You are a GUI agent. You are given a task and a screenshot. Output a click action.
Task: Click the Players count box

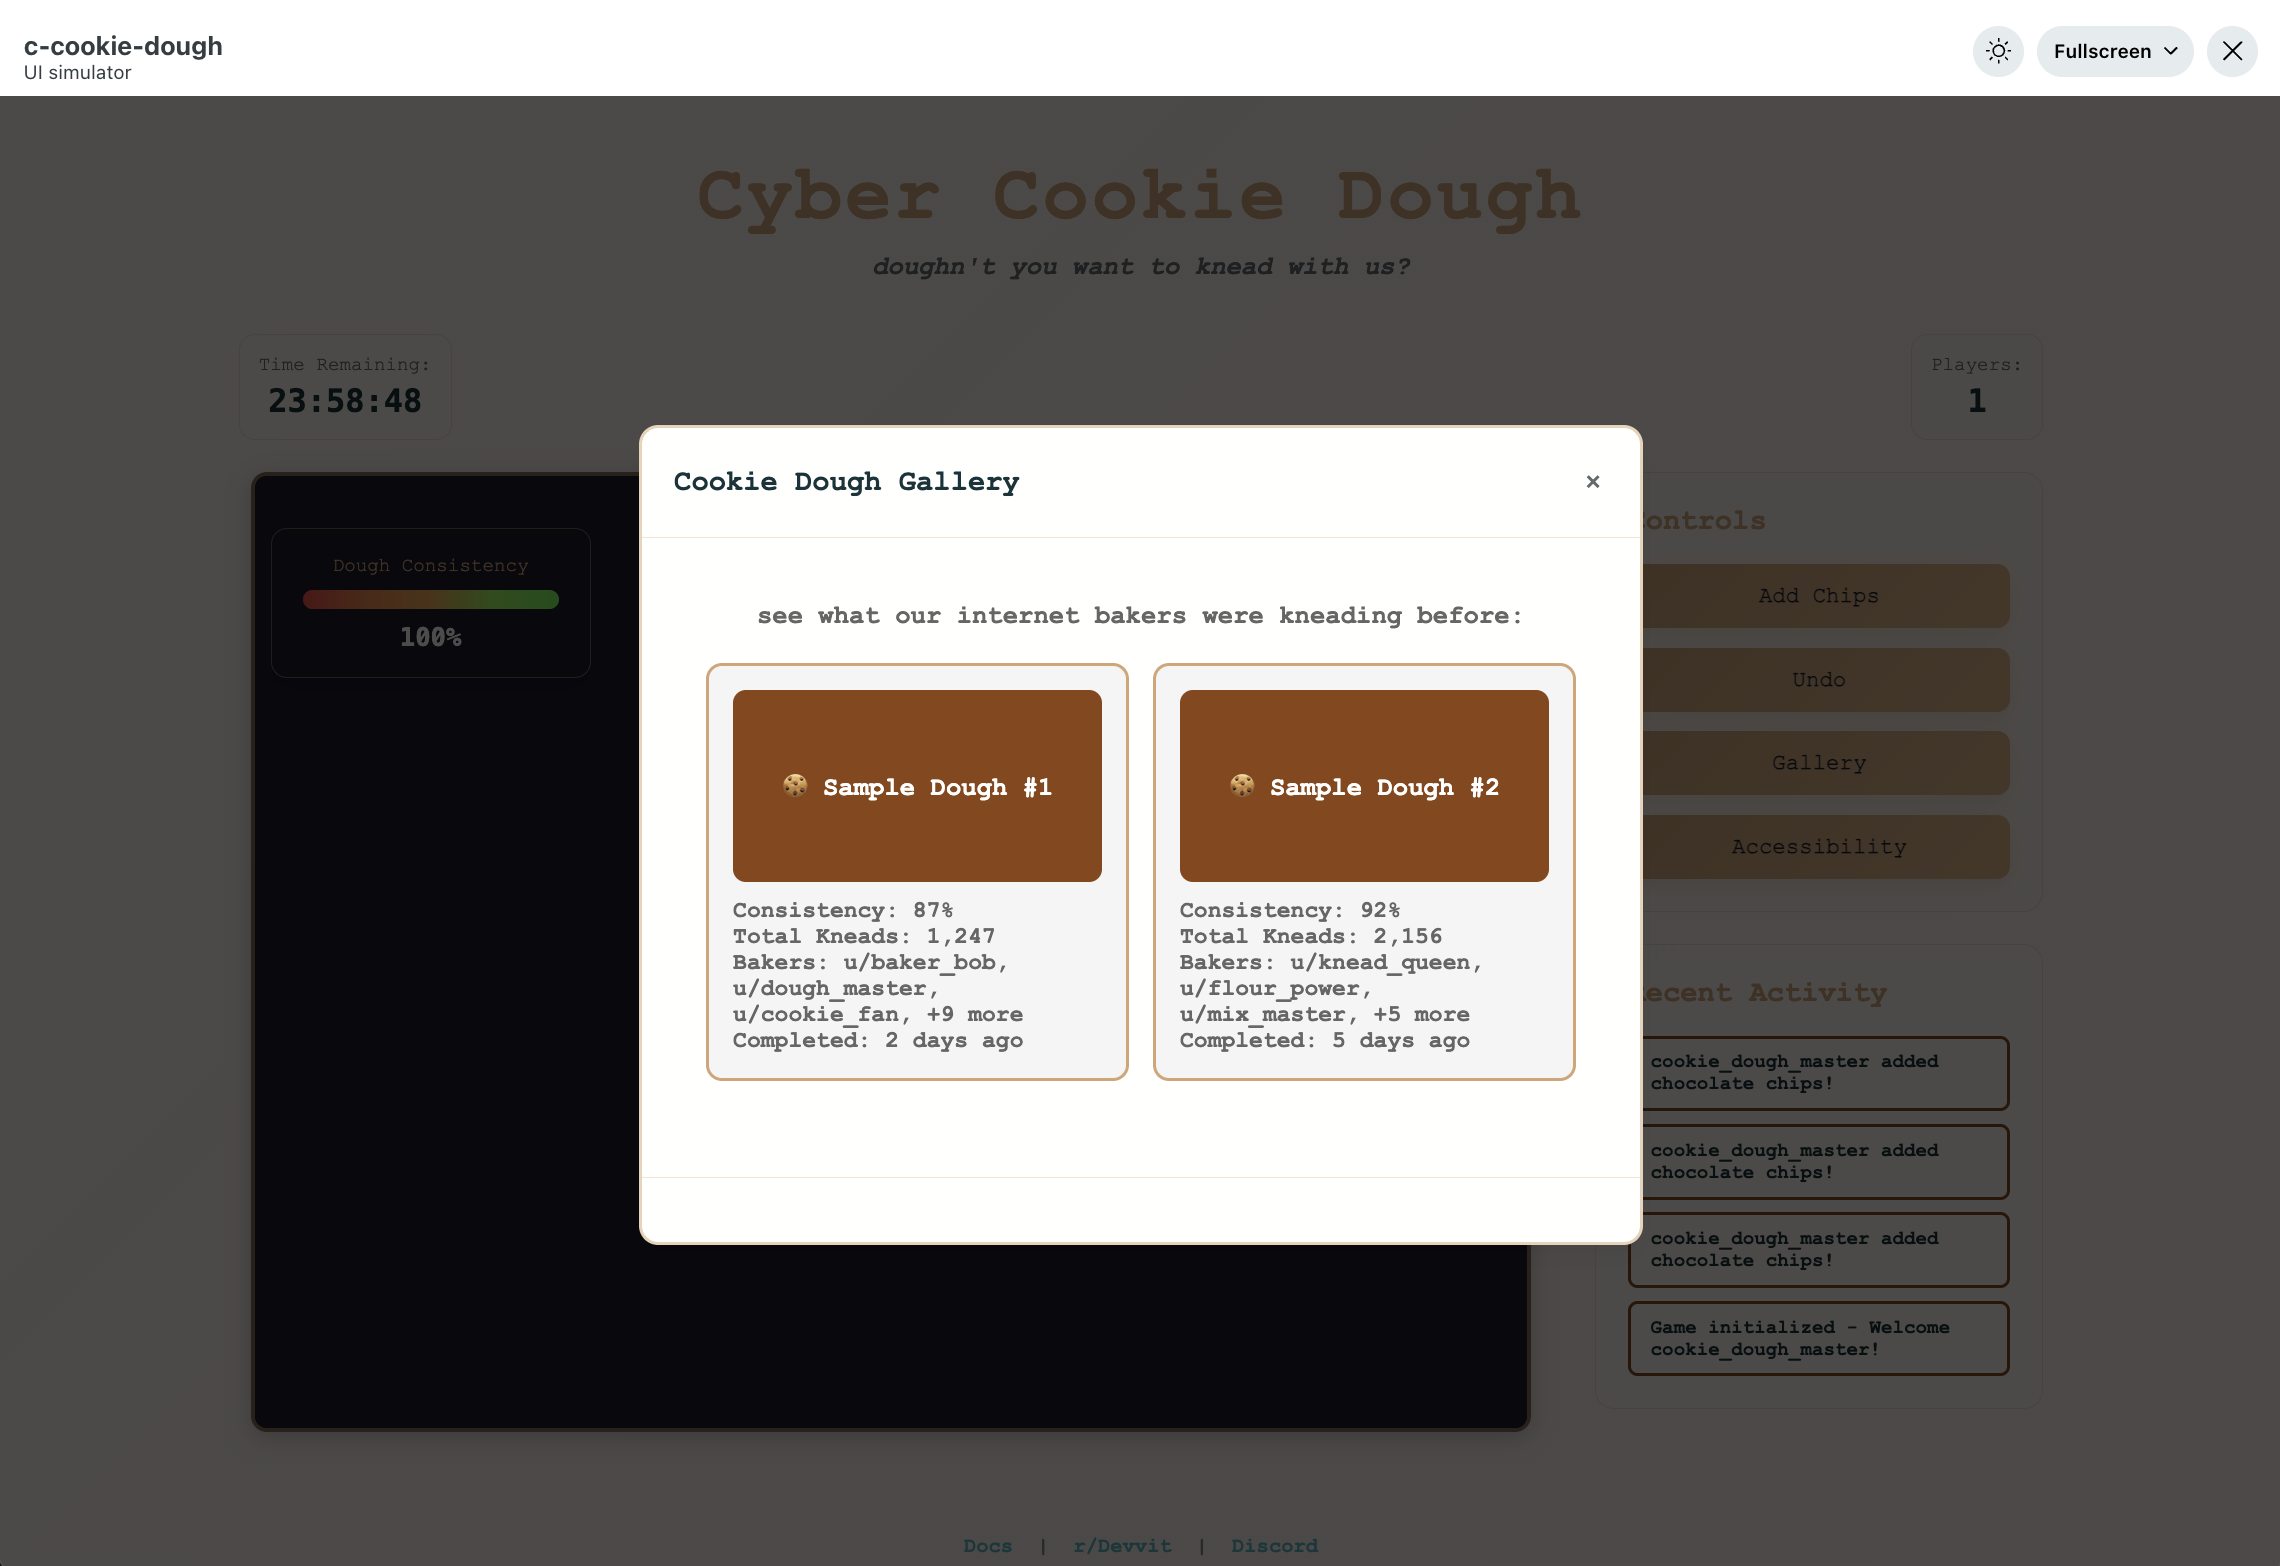point(1975,386)
